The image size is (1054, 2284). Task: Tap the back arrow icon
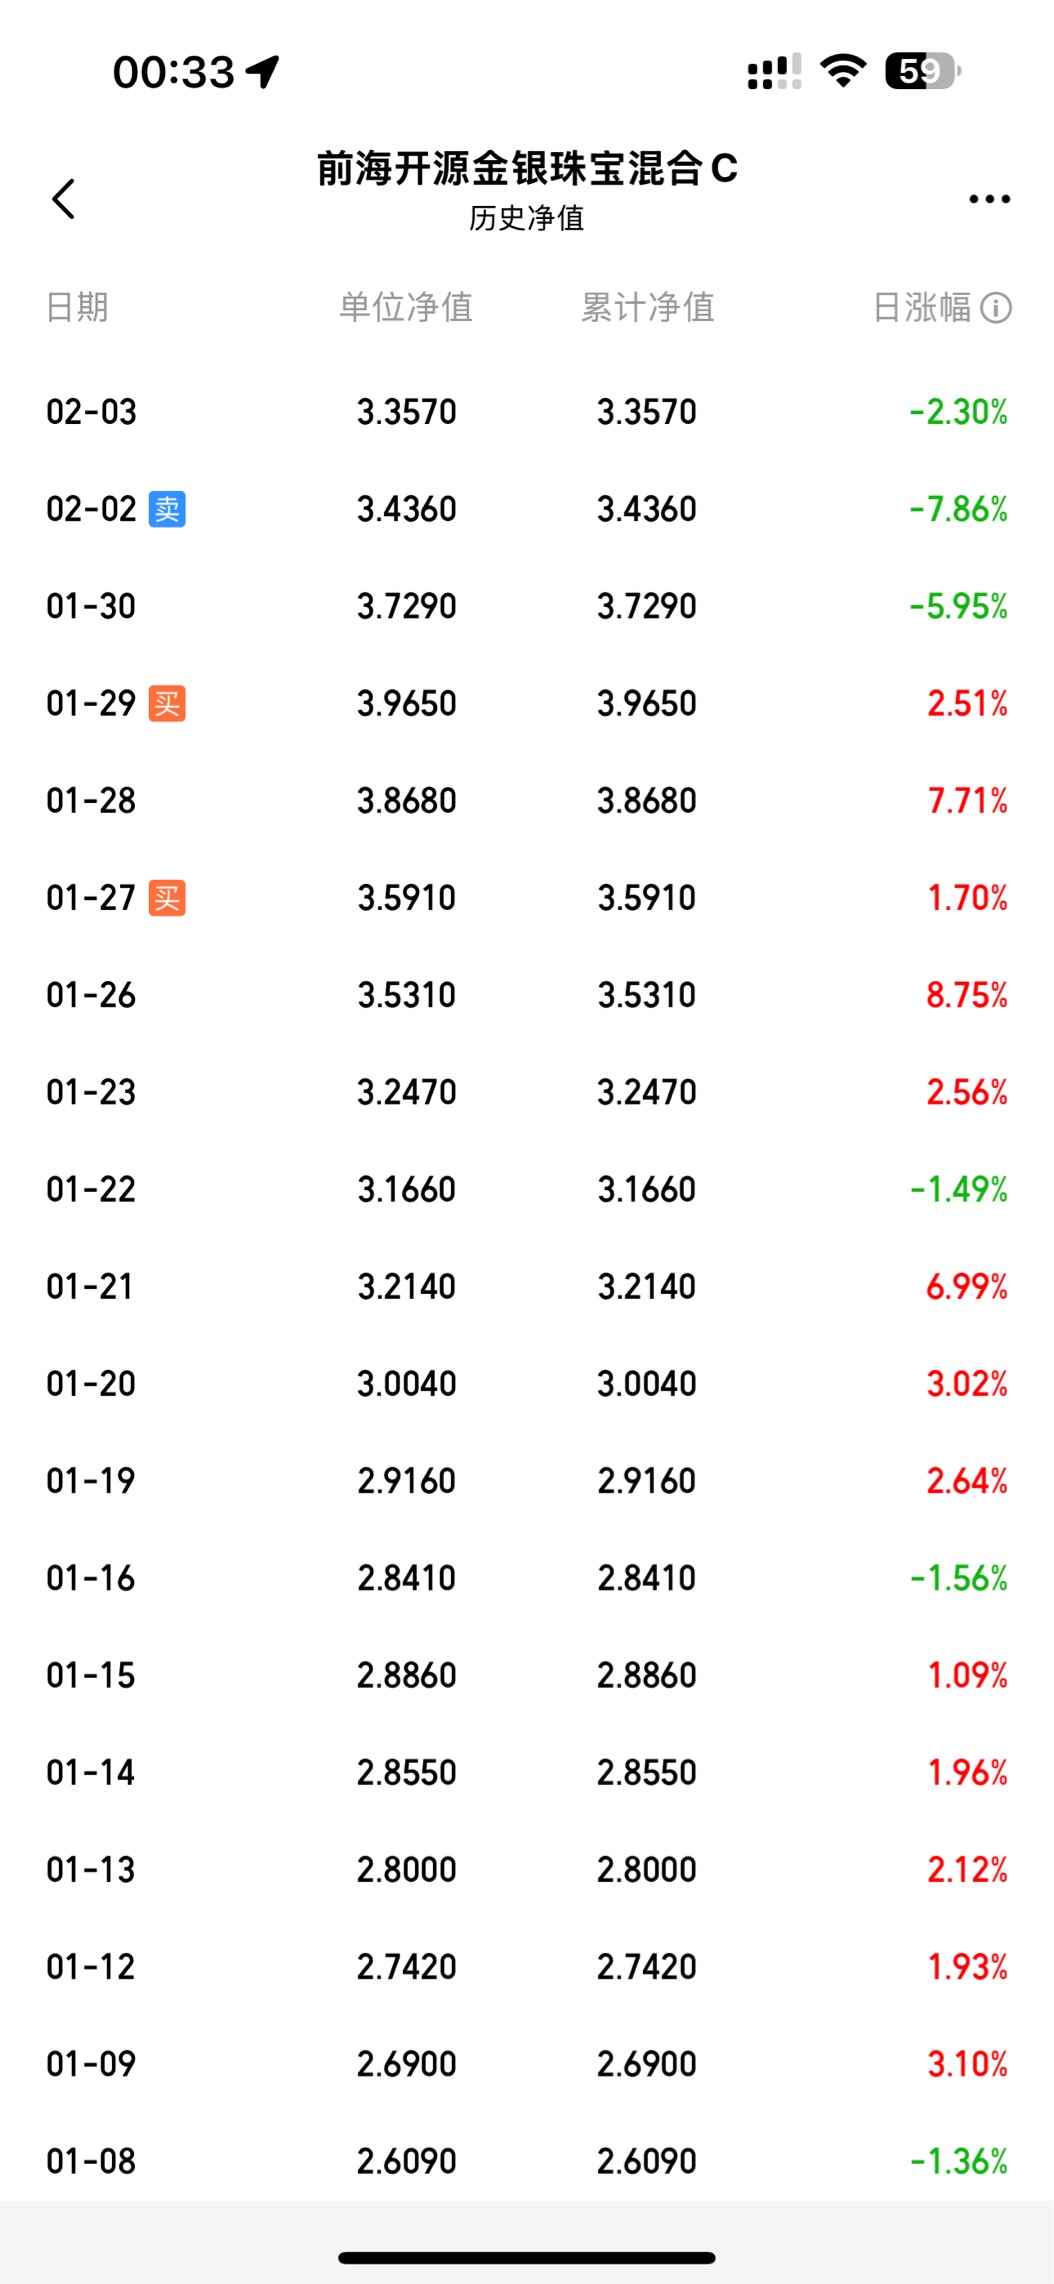pyautogui.click(x=64, y=198)
